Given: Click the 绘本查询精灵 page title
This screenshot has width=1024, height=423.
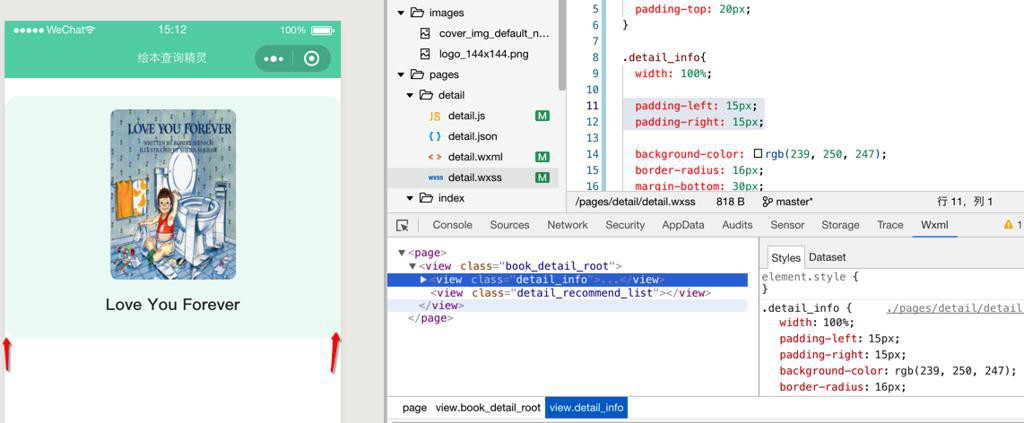Looking at the screenshot, I should coord(172,58).
